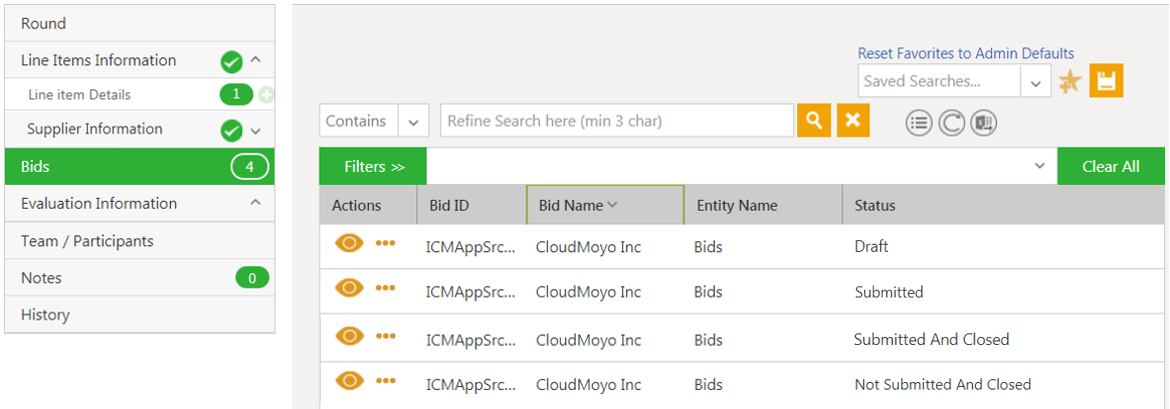The width and height of the screenshot is (1170, 409).
Task: Click the circular refresh icon
Action: coord(951,122)
